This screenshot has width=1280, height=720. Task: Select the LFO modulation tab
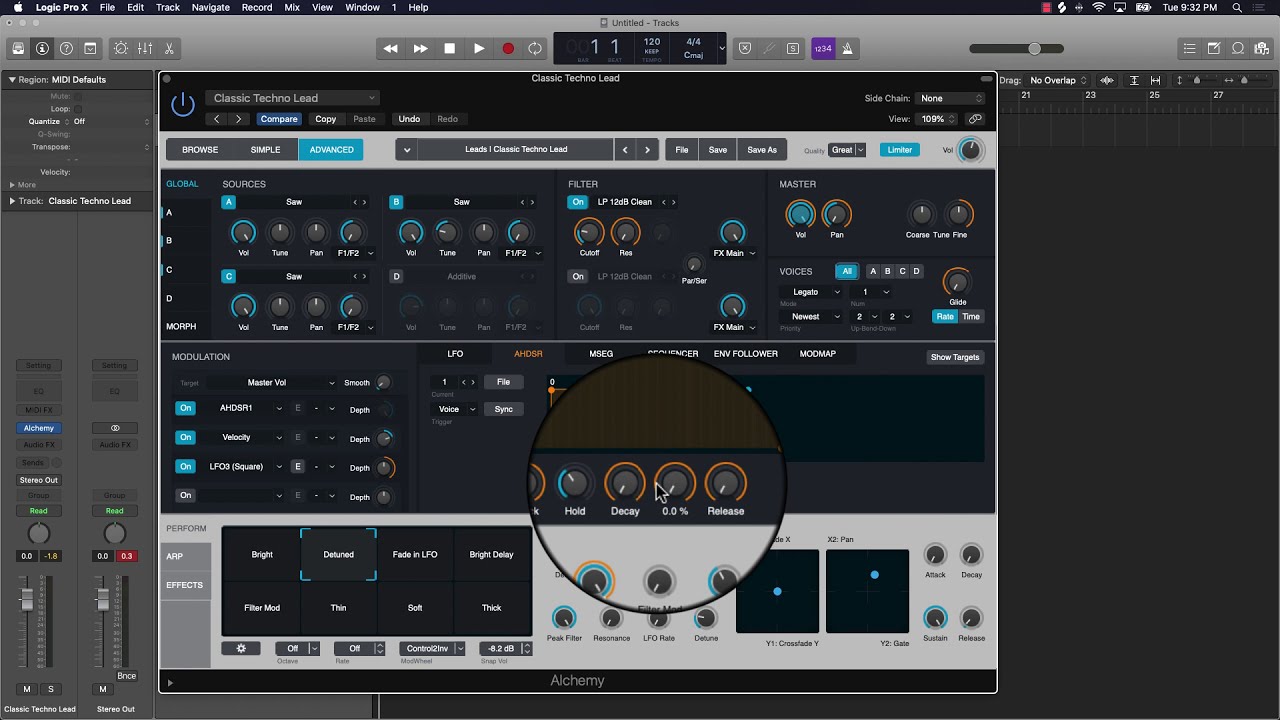pyautogui.click(x=455, y=354)
